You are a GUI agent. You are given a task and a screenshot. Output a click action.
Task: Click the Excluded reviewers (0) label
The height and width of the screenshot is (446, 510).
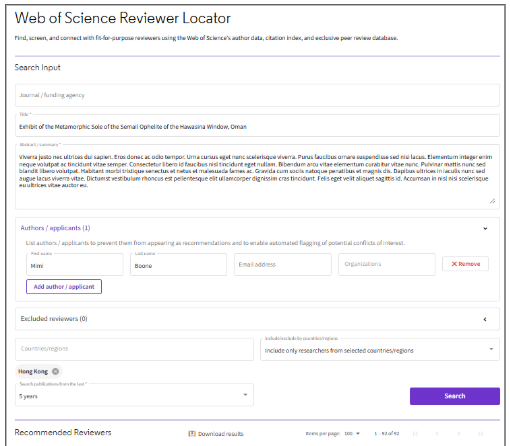[54, 319]
